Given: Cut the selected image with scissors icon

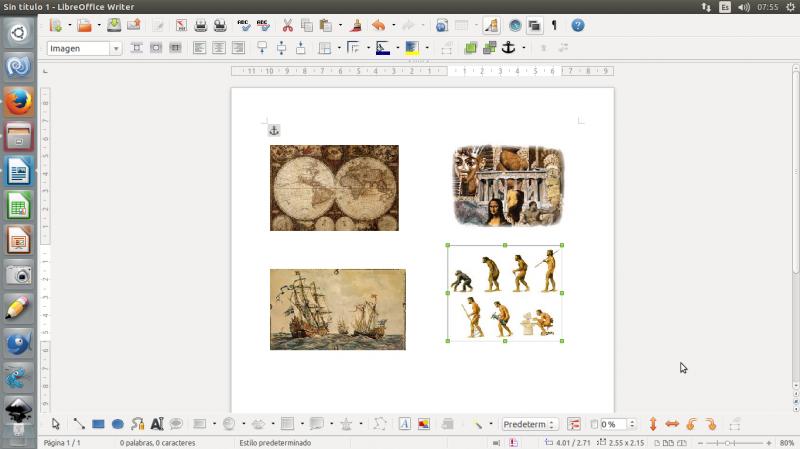Looking at the screenshot, I should tap(287, 26).
